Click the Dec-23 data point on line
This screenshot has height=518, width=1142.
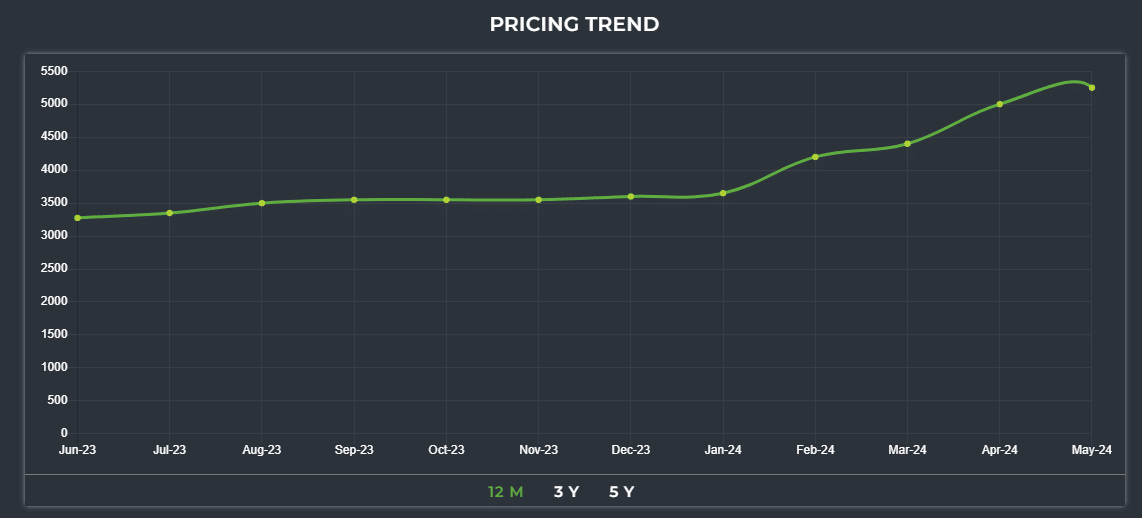pyautogui.click(x=631, y=196)
